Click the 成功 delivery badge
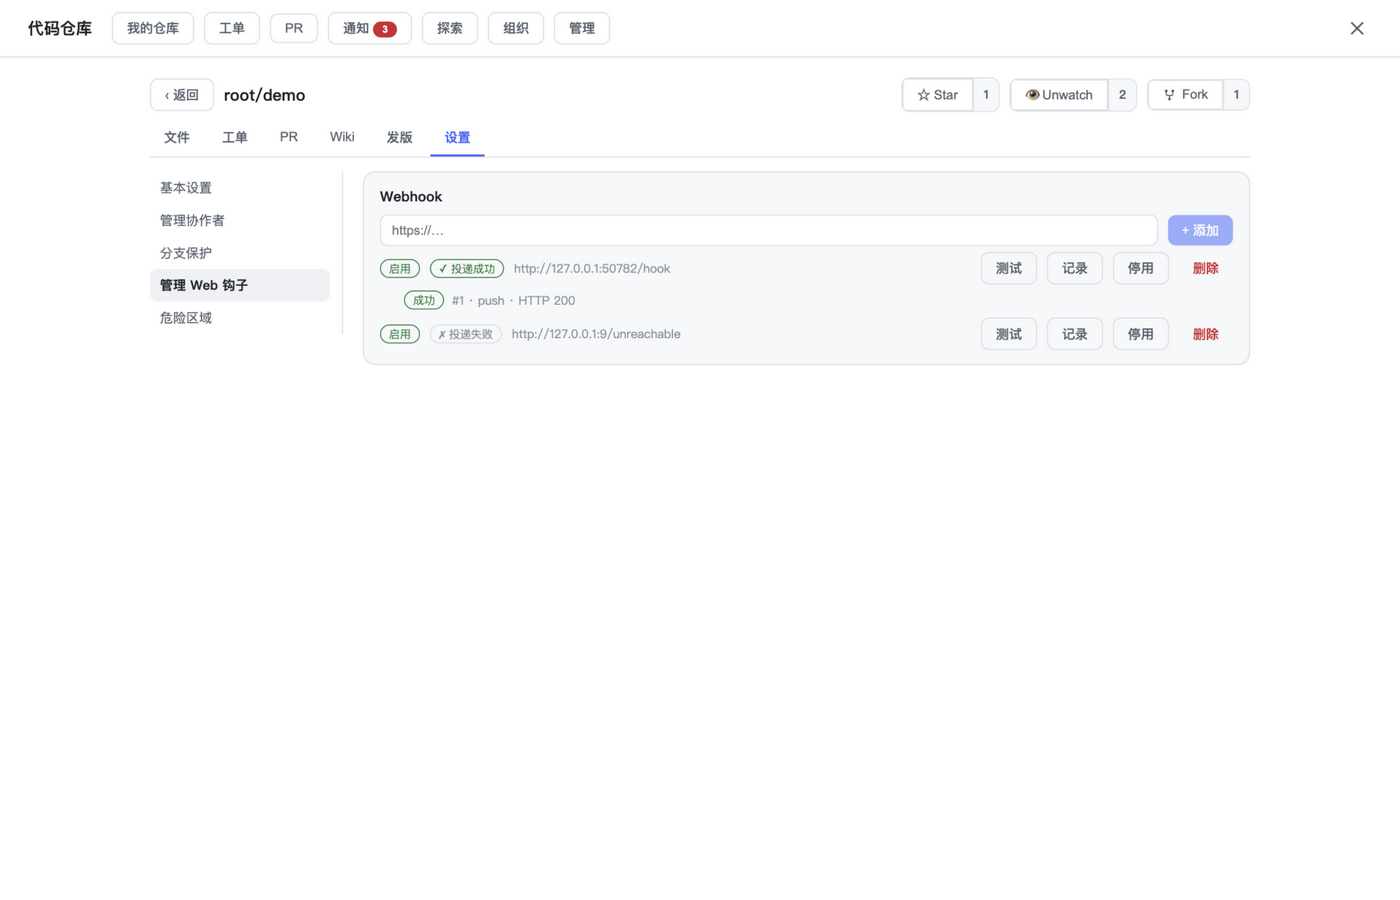This screenshot has height=900, width=1400. 424,300
